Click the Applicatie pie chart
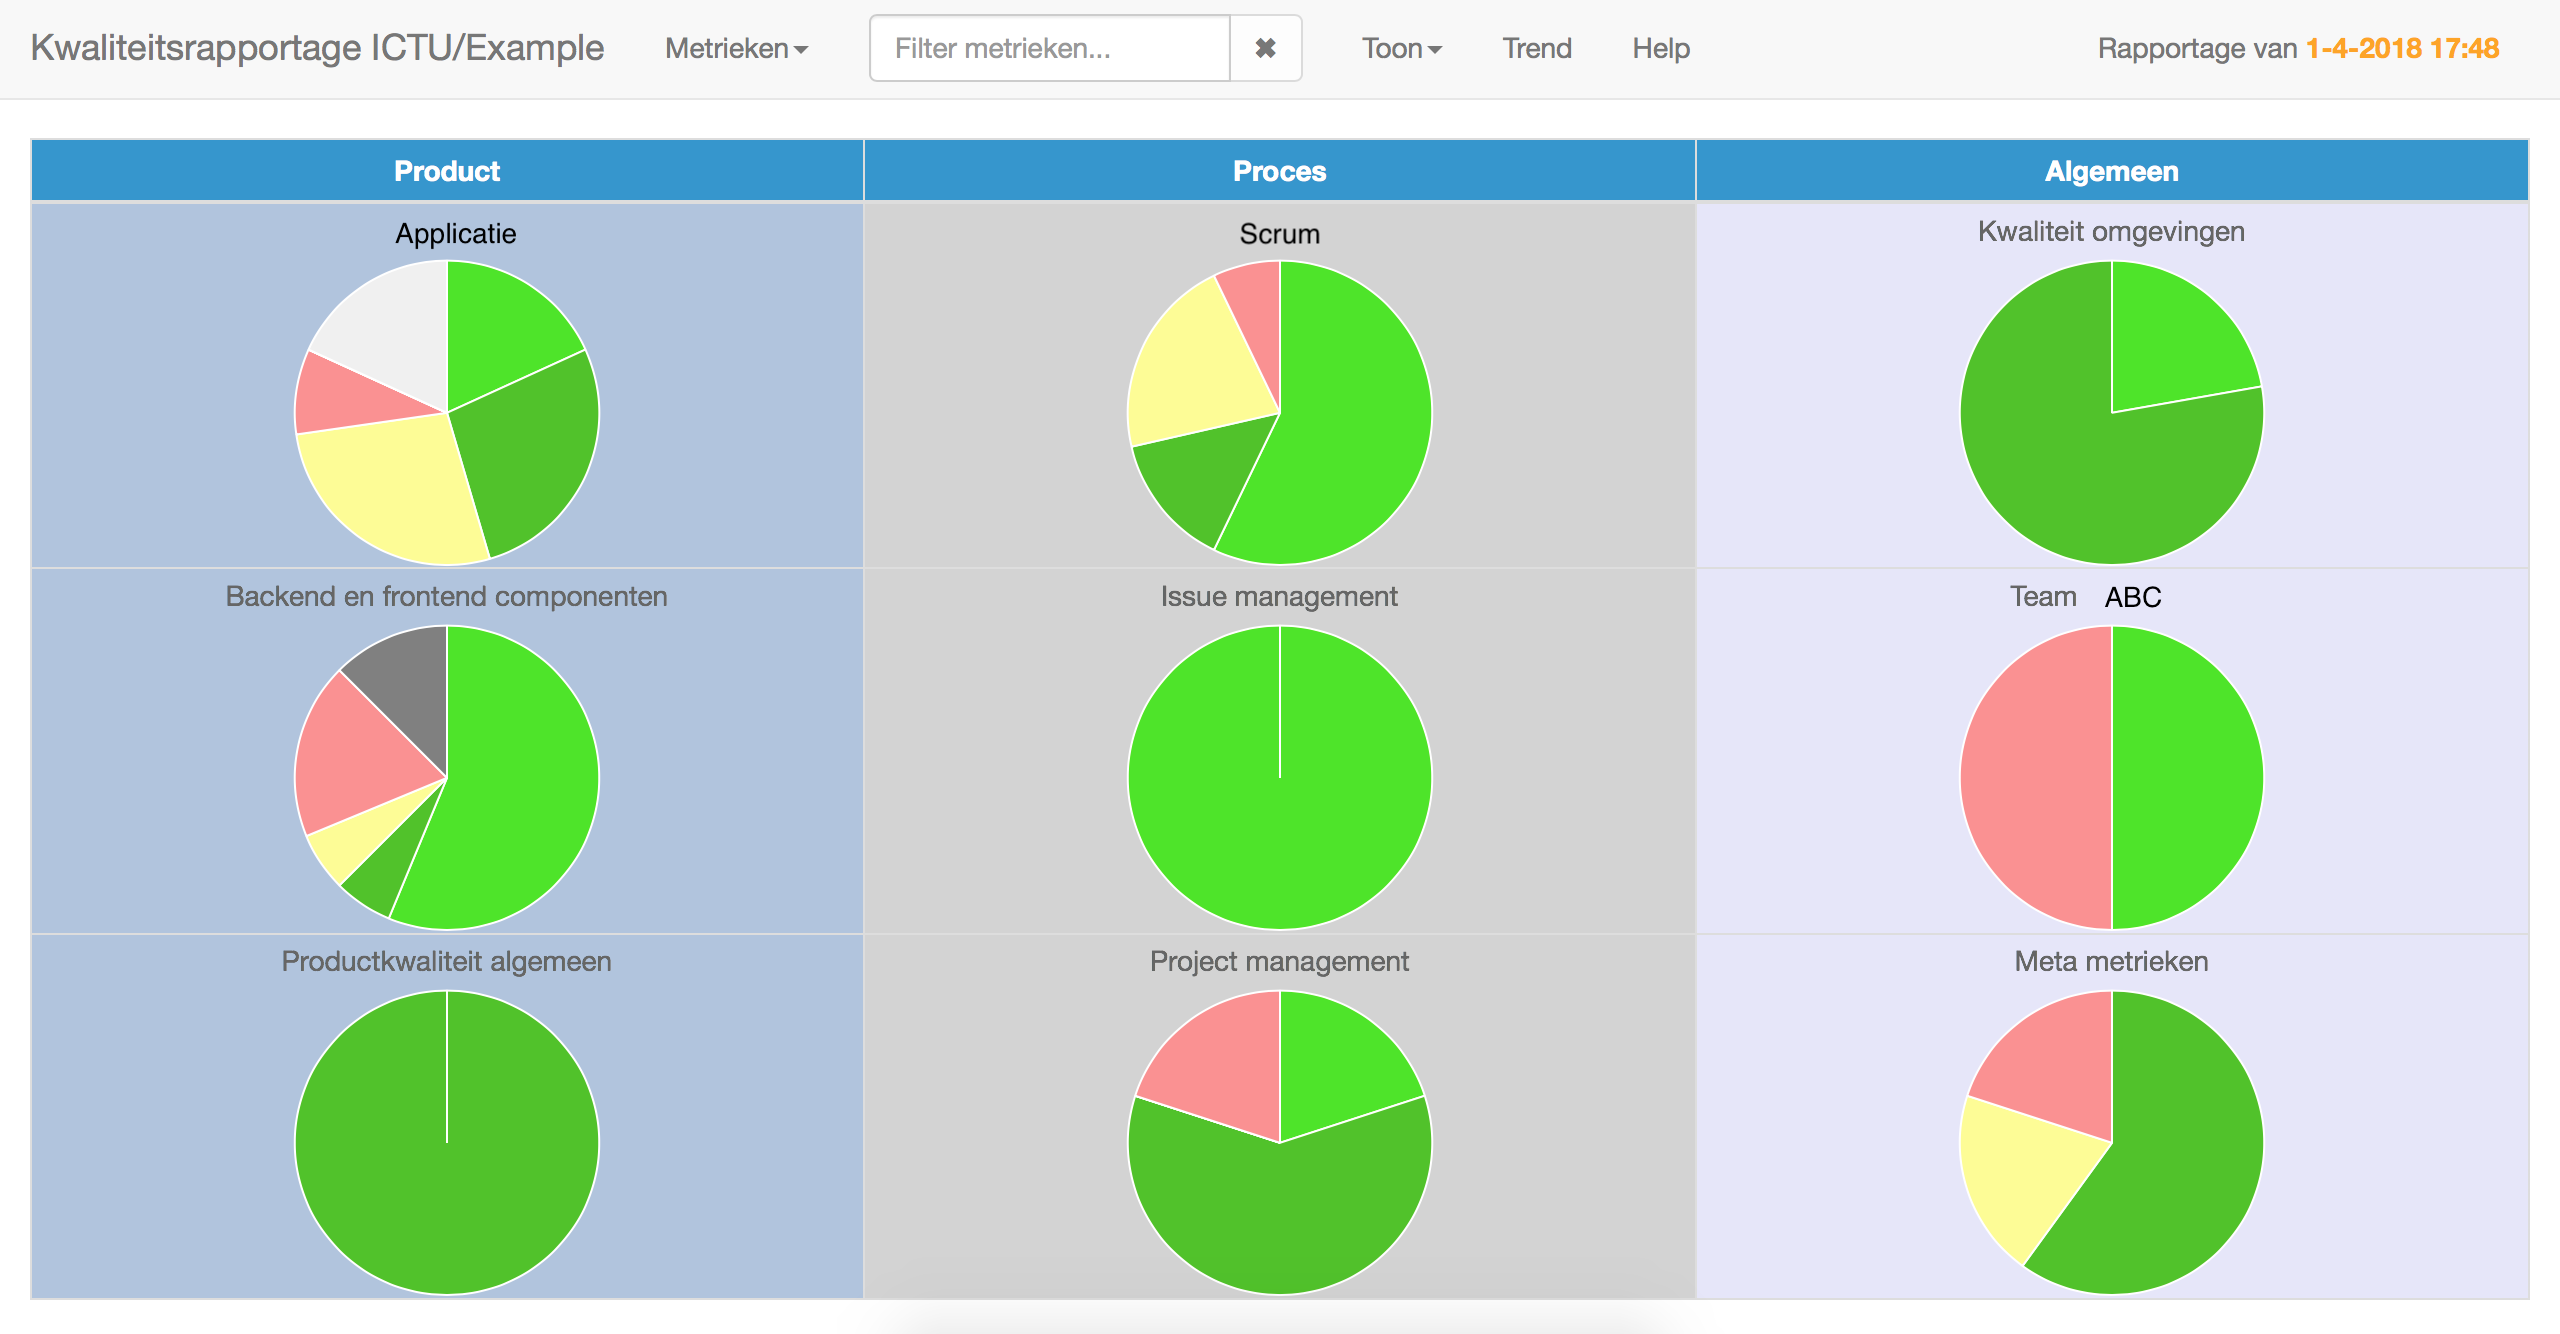The width and height of the screenshot is (2560, 1334). click(x=447, y=412)
